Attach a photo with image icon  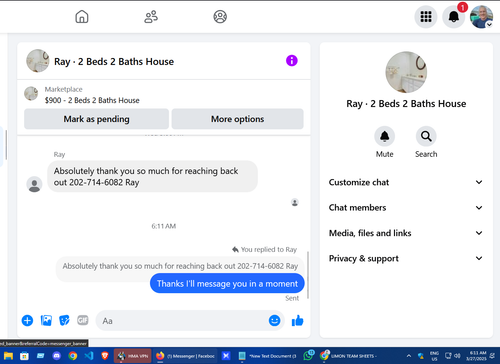(46, 321)
